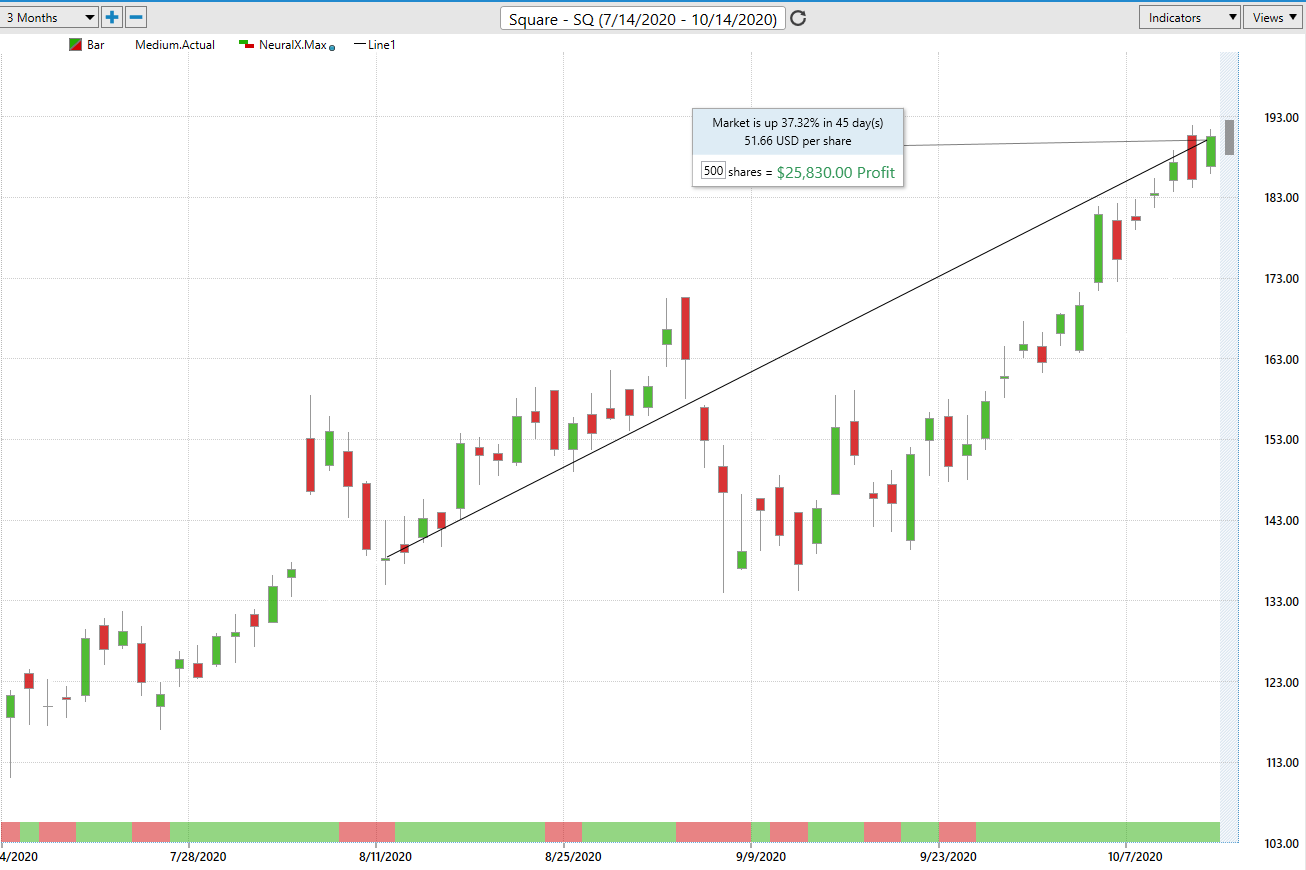Select the Medium.Actual legend entry

(x=175, y=45)
